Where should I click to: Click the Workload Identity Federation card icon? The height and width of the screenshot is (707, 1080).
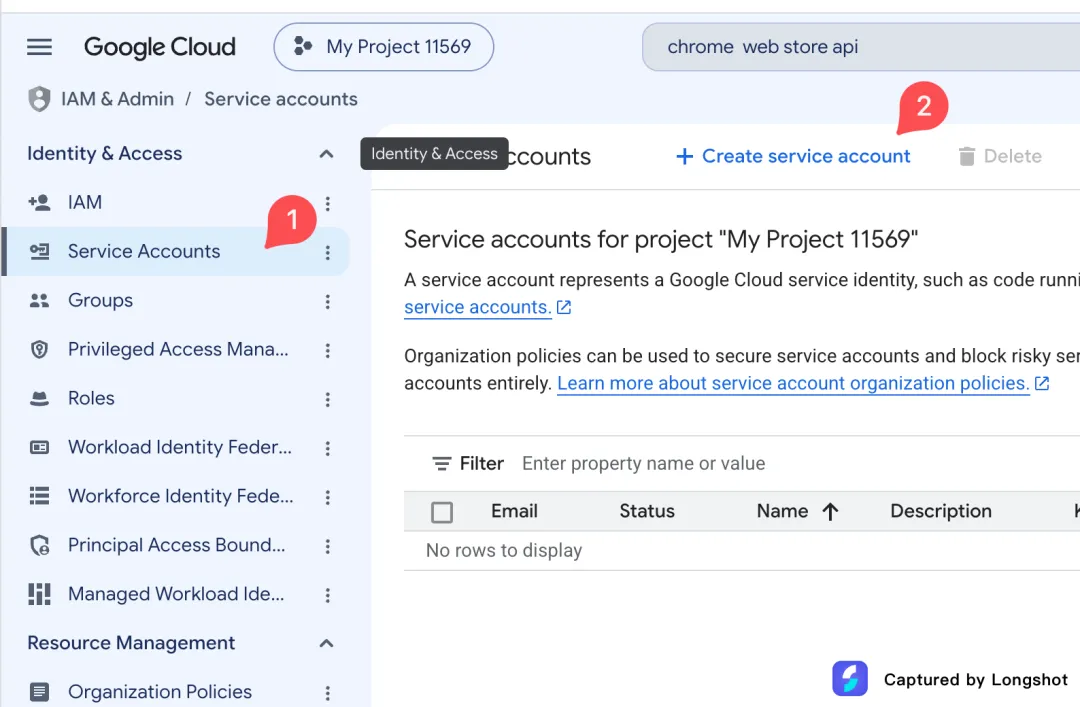[x=39, y=447]
